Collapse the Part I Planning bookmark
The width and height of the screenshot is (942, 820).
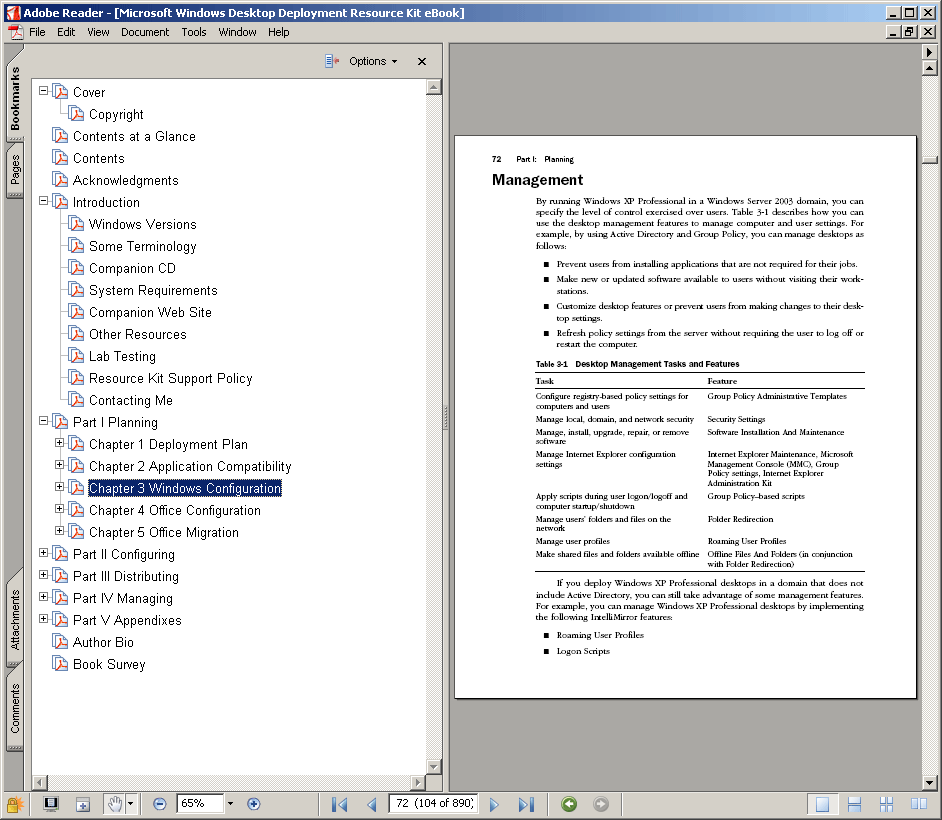click(x=43, y=421)
